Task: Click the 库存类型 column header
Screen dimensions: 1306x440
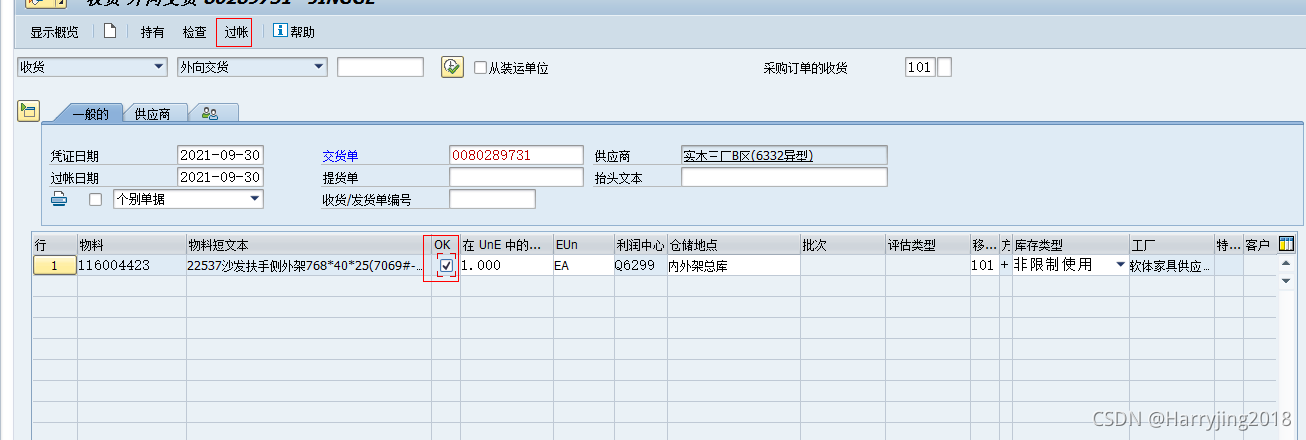Action: pyautogui.click(x=1070, y=245)
